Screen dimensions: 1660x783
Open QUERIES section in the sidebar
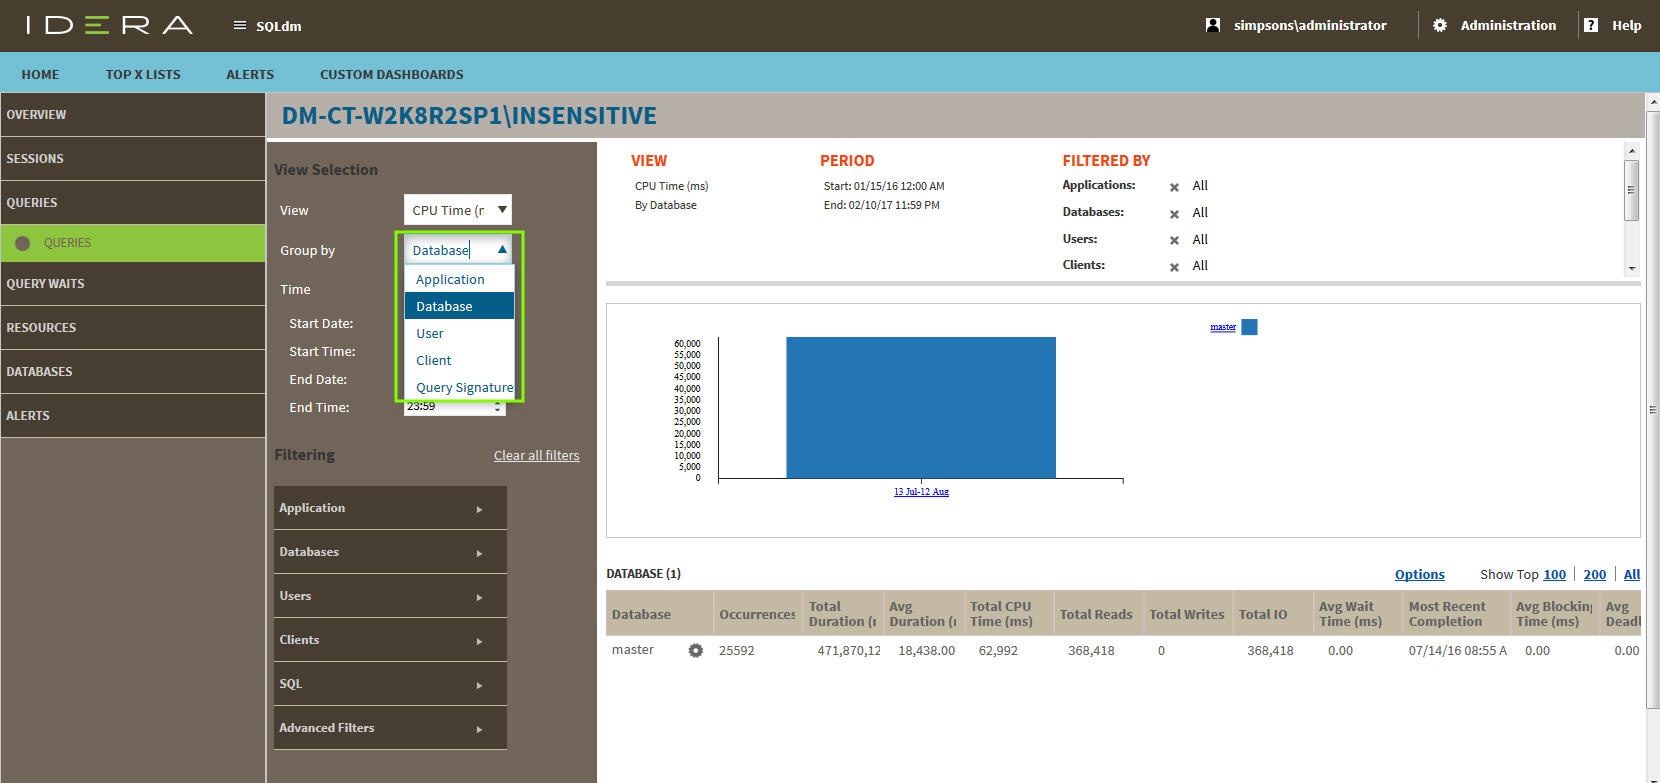coord(133,203)
